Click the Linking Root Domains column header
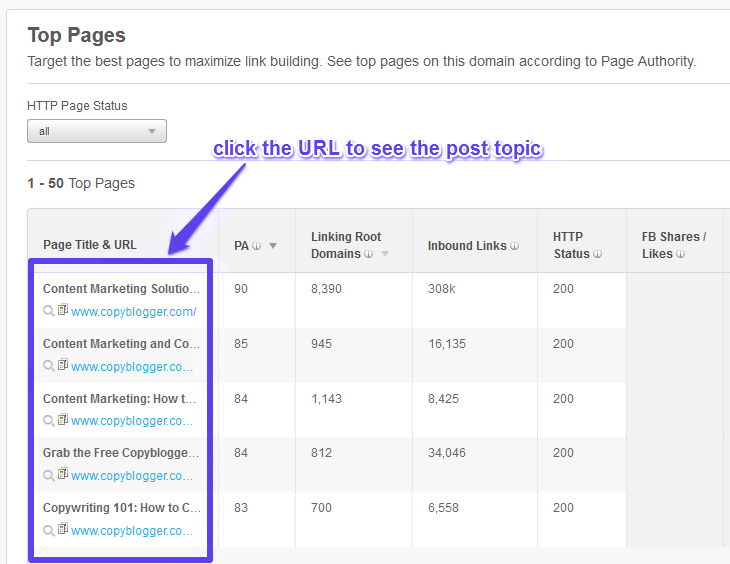The height and width of the screenshot is (564, 730). click(346, 245)
